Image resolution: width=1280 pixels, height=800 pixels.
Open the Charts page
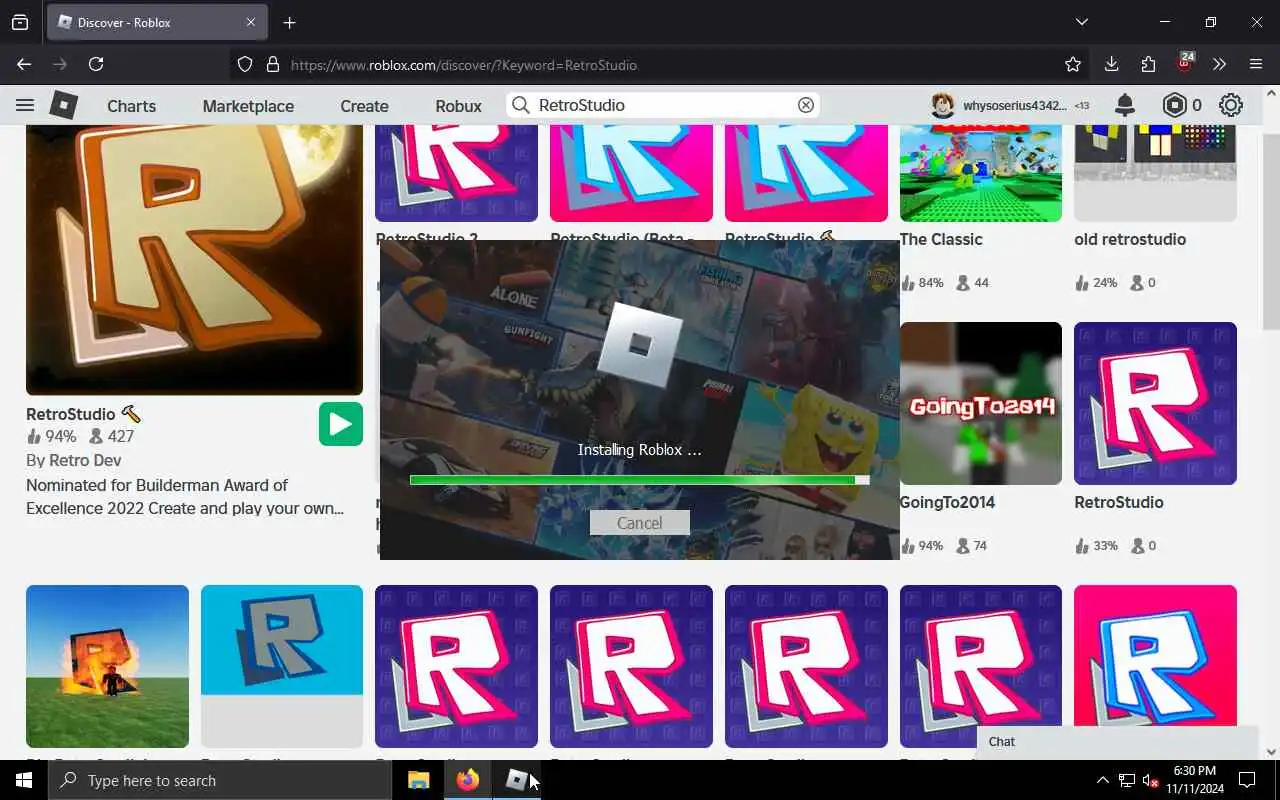(x=131, y=106)
